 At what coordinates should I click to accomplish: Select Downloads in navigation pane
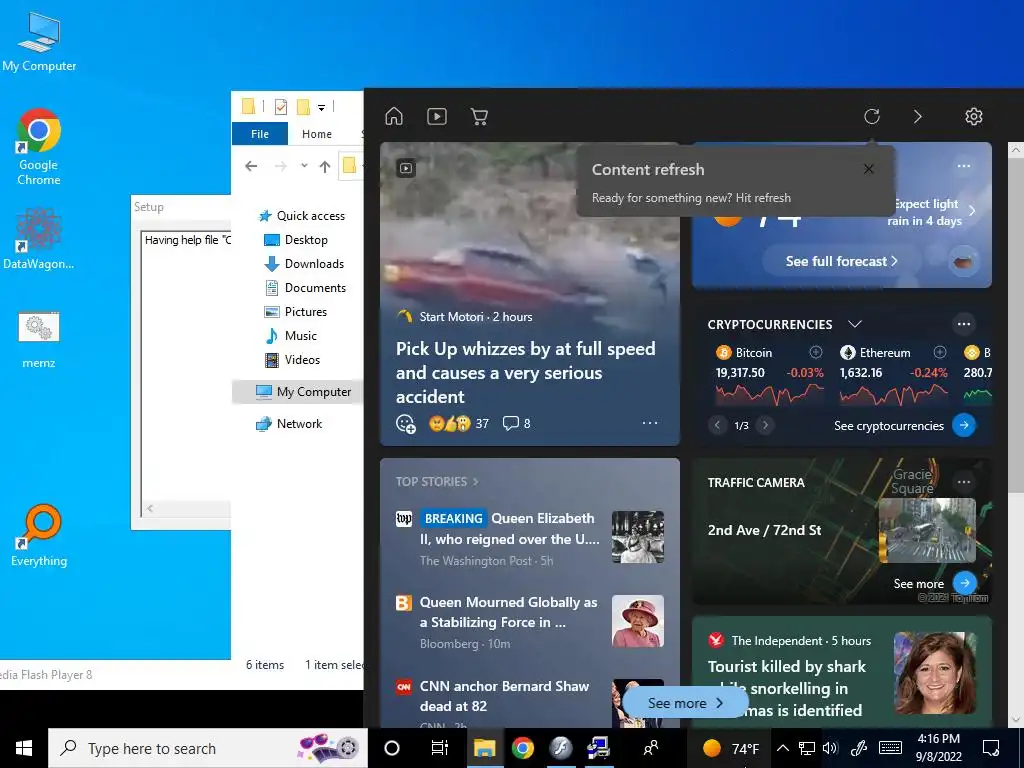[313, 264]
